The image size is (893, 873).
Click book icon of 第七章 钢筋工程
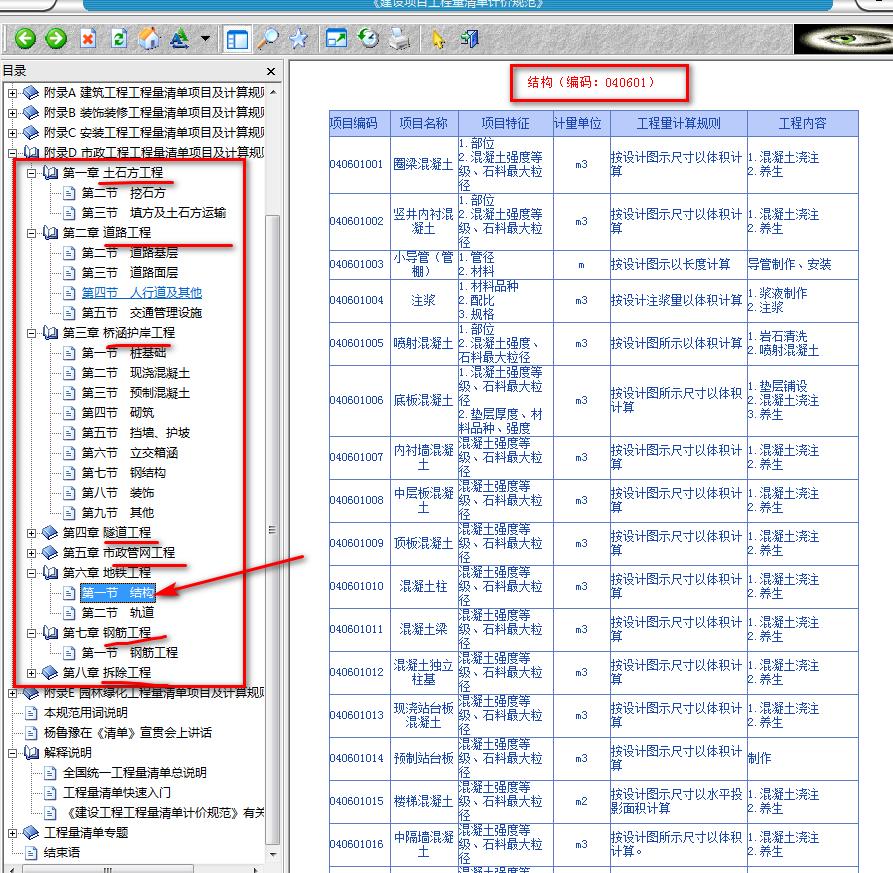51,633
